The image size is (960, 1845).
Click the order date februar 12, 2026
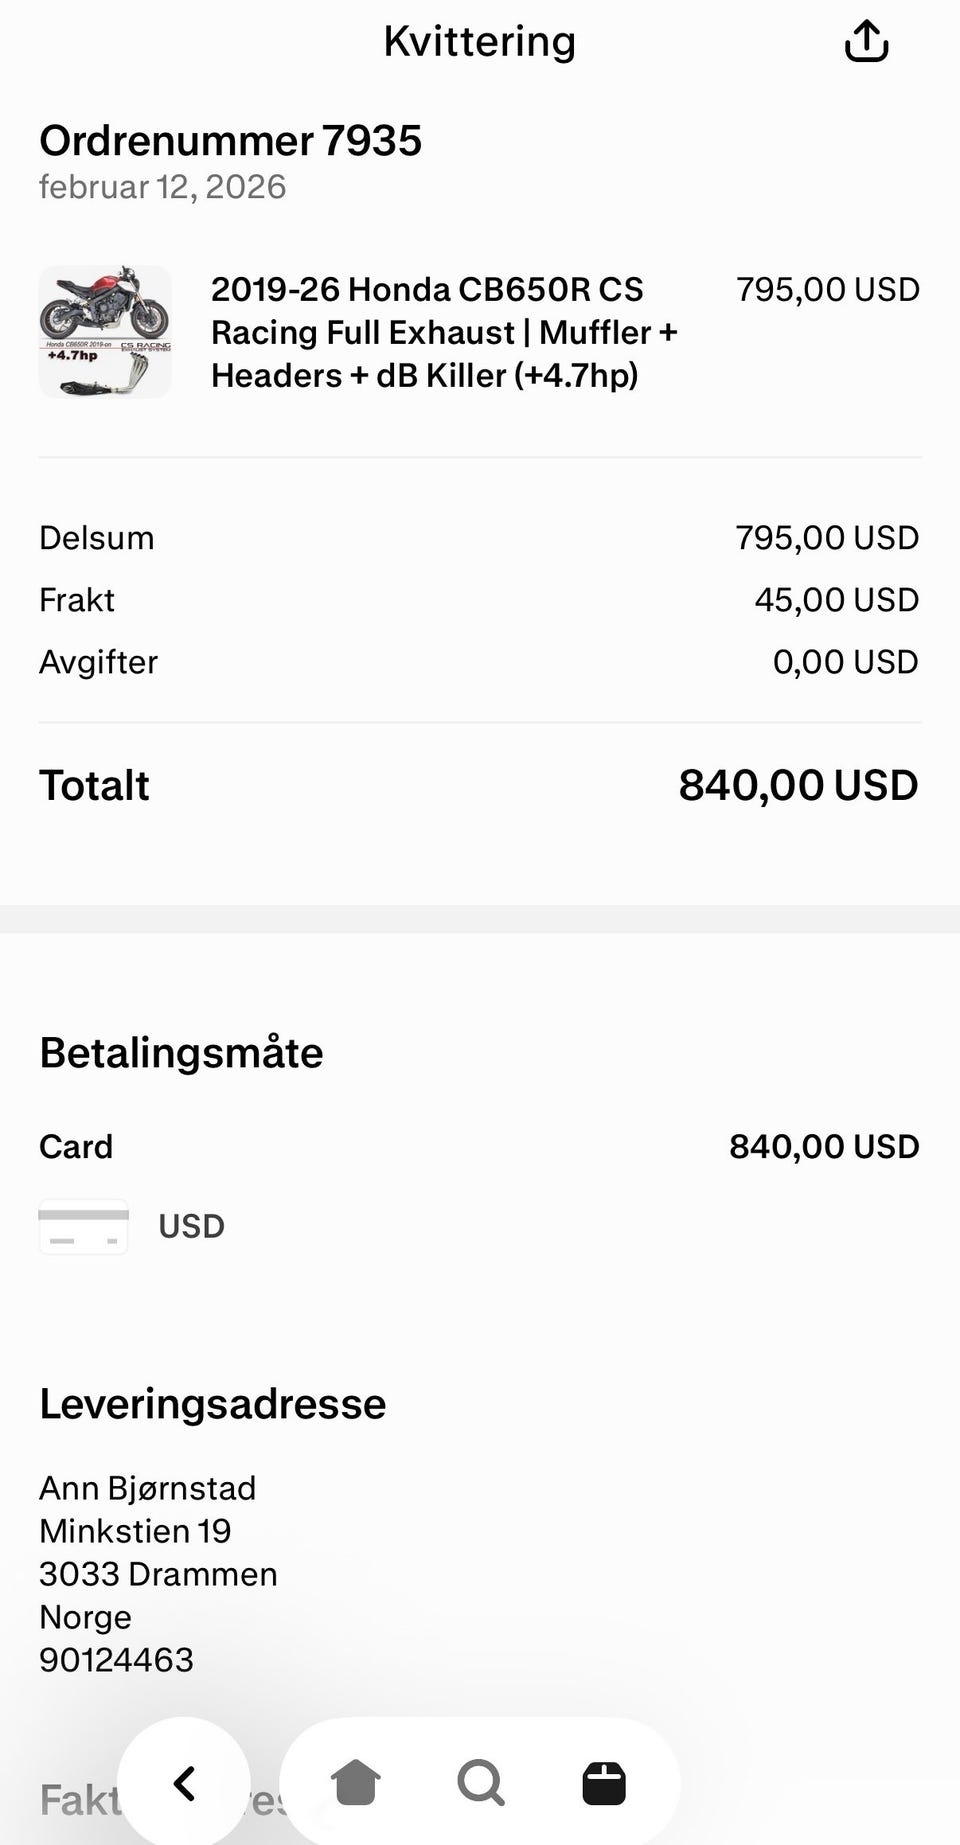click(162, 187)
